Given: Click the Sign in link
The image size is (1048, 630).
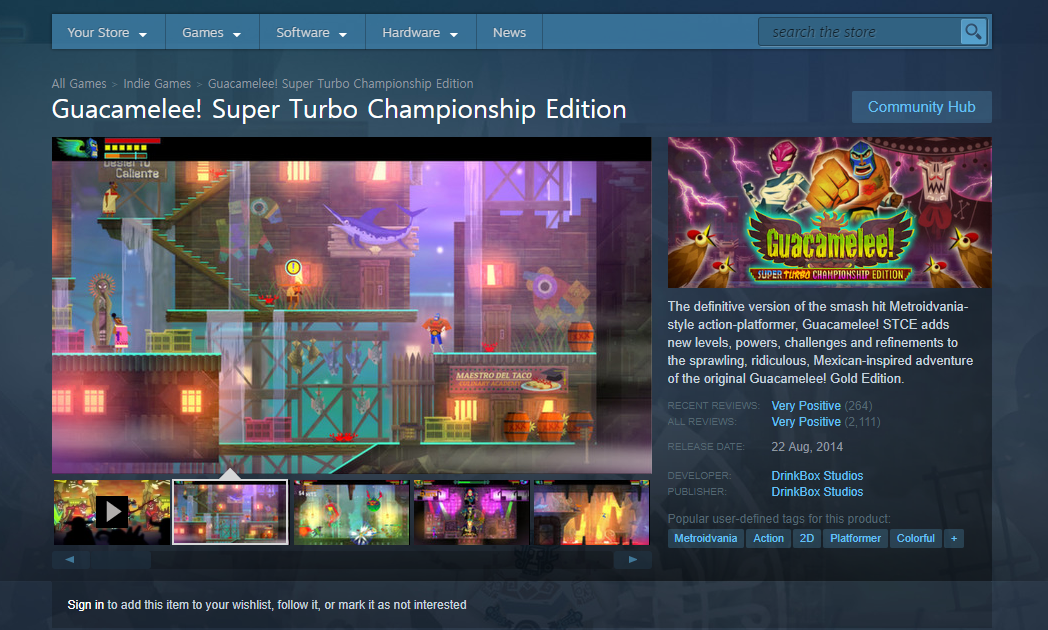Looking at the screenshot, I should point(85,604).
